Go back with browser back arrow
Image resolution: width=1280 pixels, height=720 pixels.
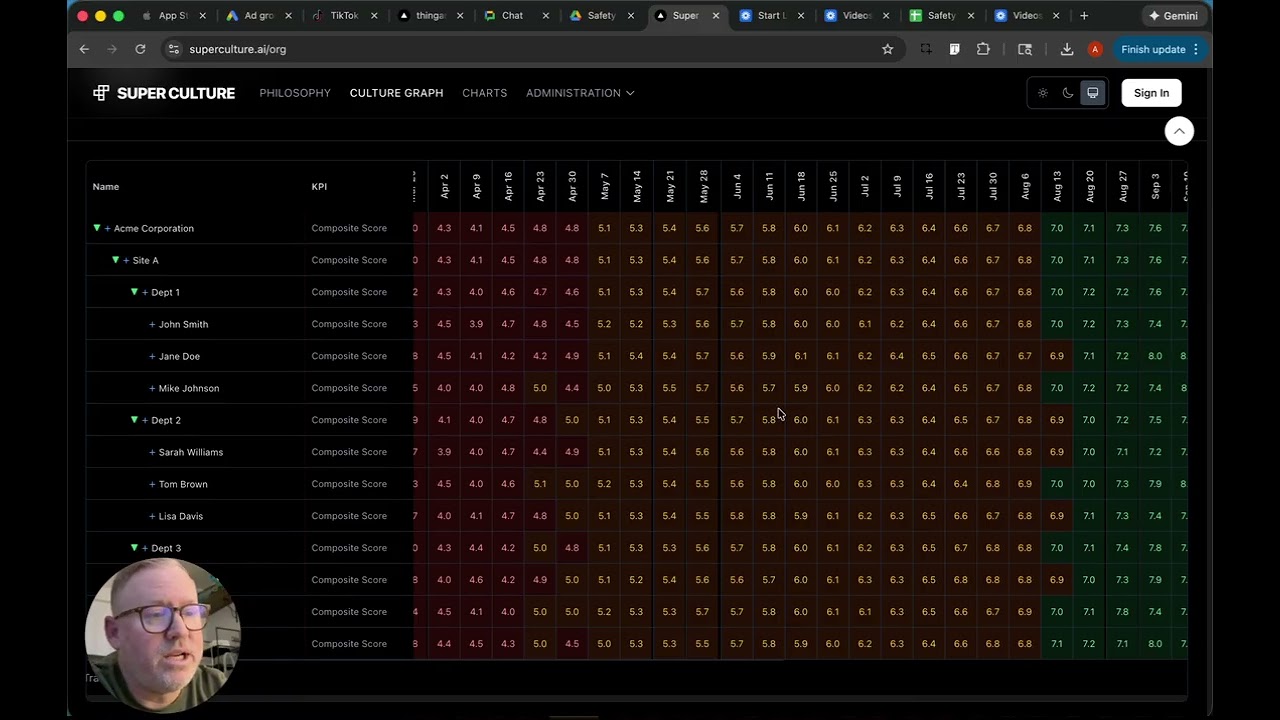click(84, 49)
